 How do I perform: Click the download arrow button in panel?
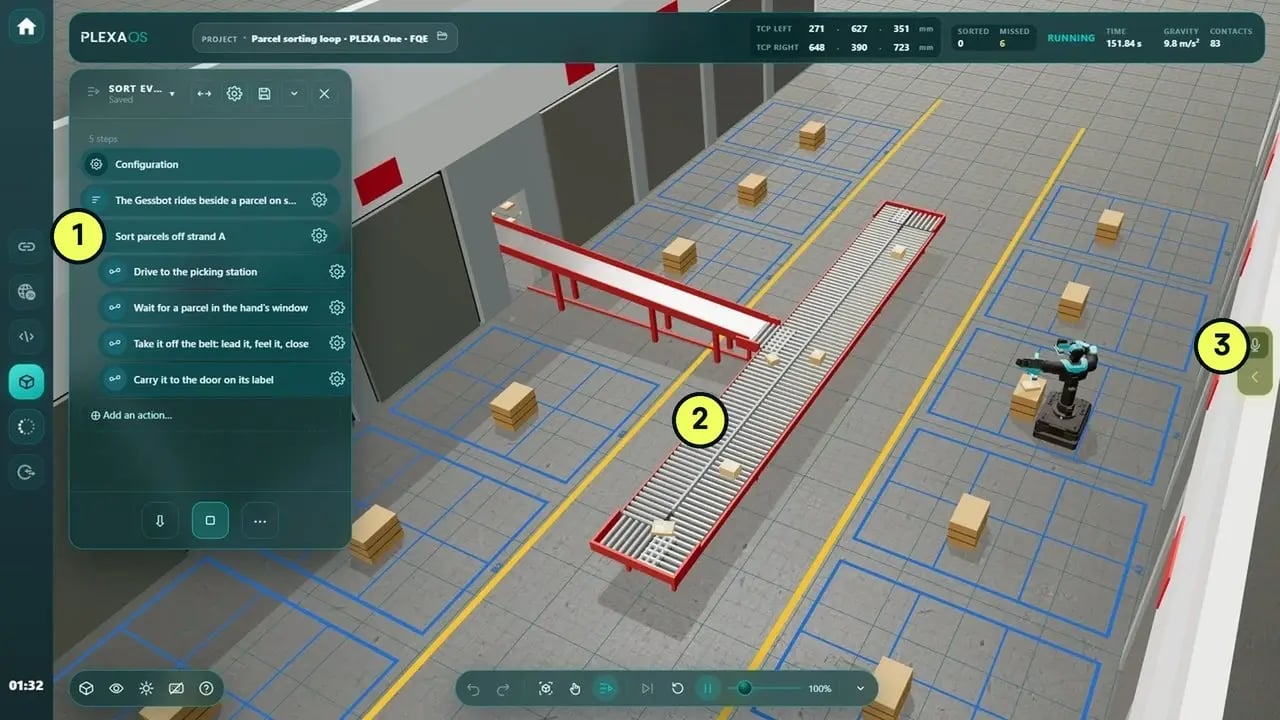tap(160, 520)
